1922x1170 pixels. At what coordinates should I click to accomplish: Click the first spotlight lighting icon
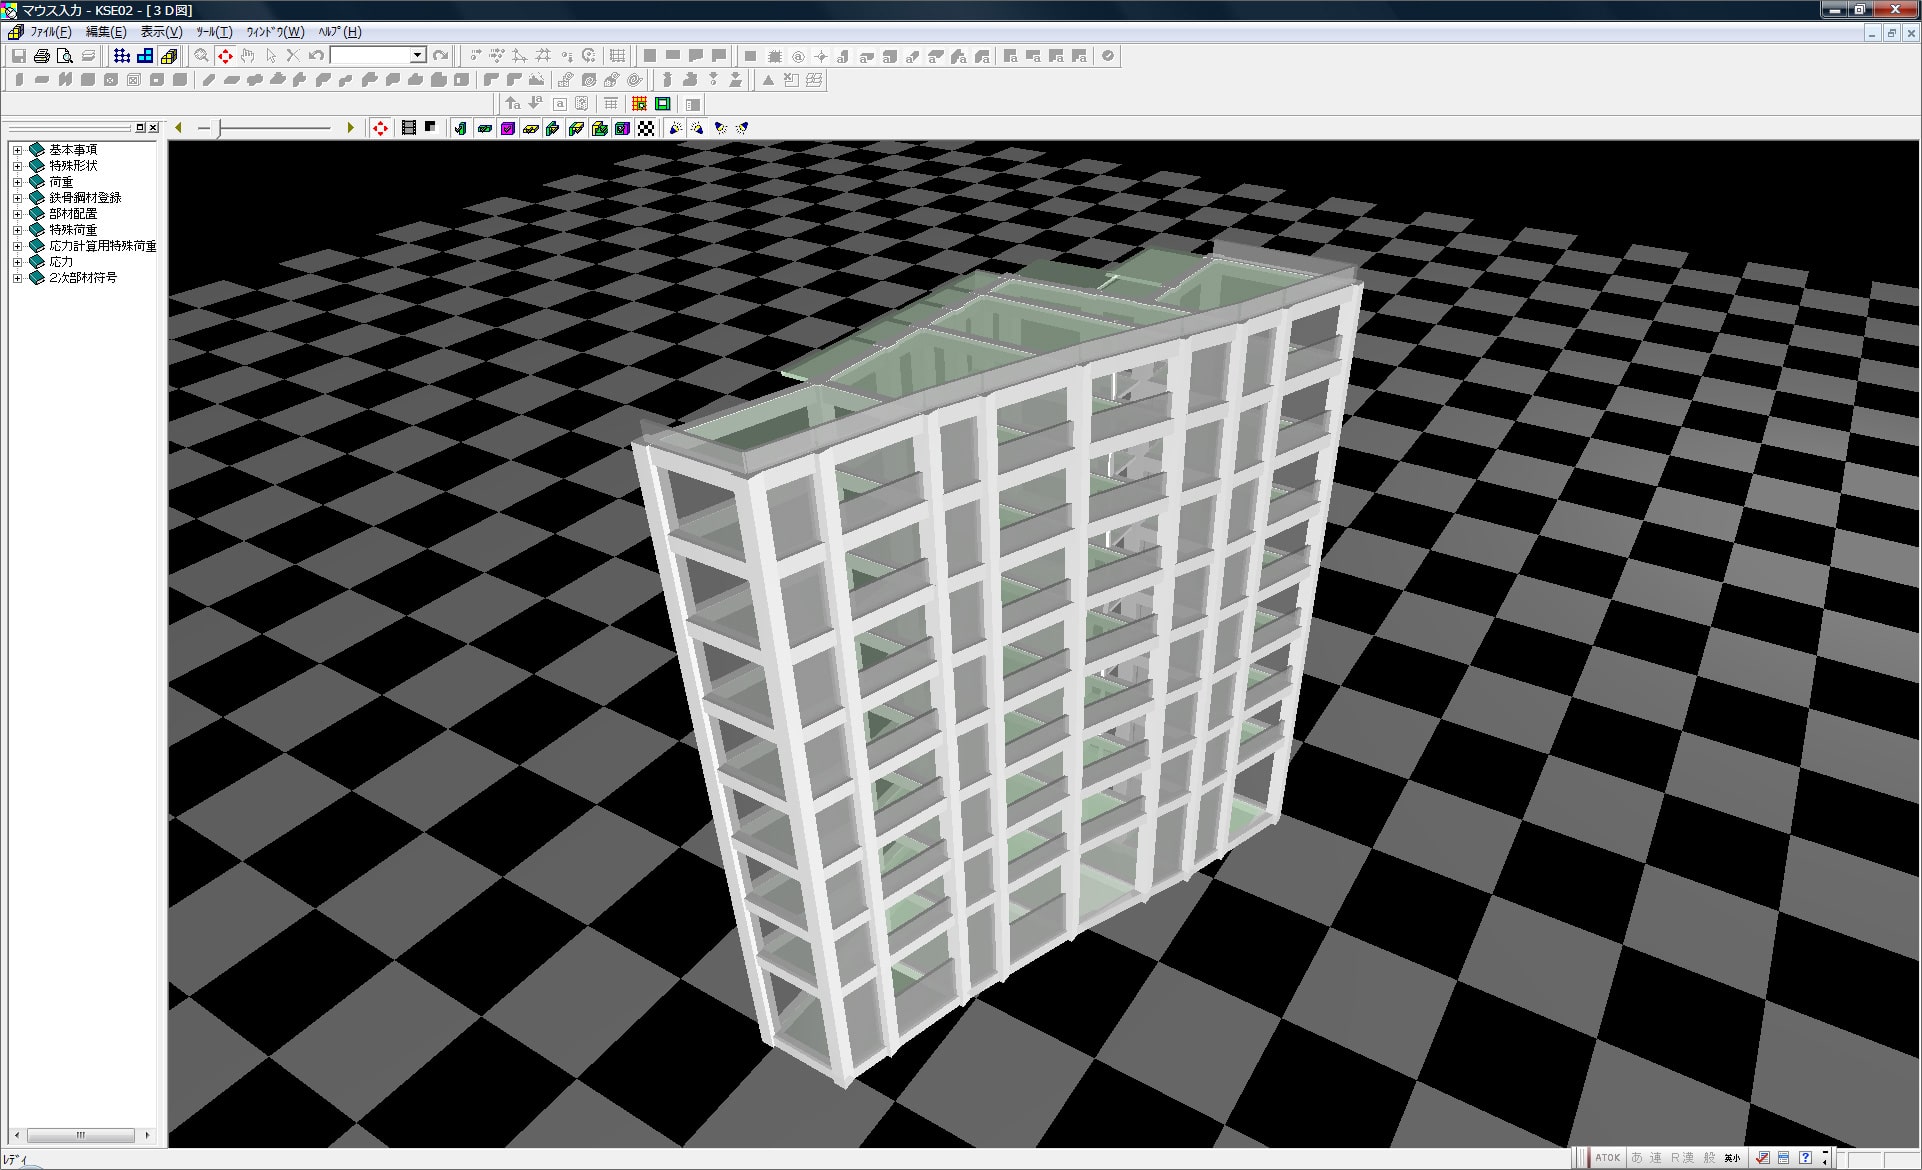[x=675, y=128]
